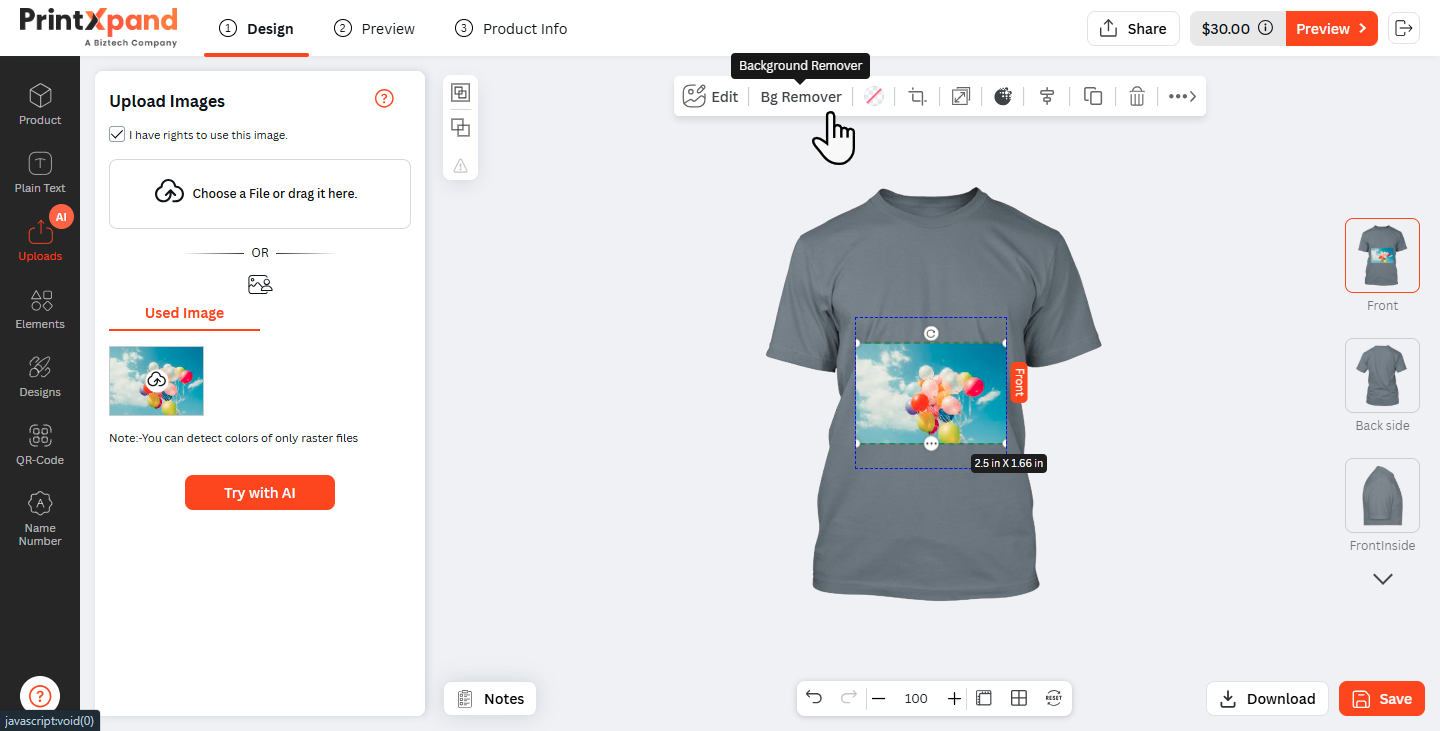
Task: Open the QR-Code sidebar tool
Action: [x=40, y=444]
